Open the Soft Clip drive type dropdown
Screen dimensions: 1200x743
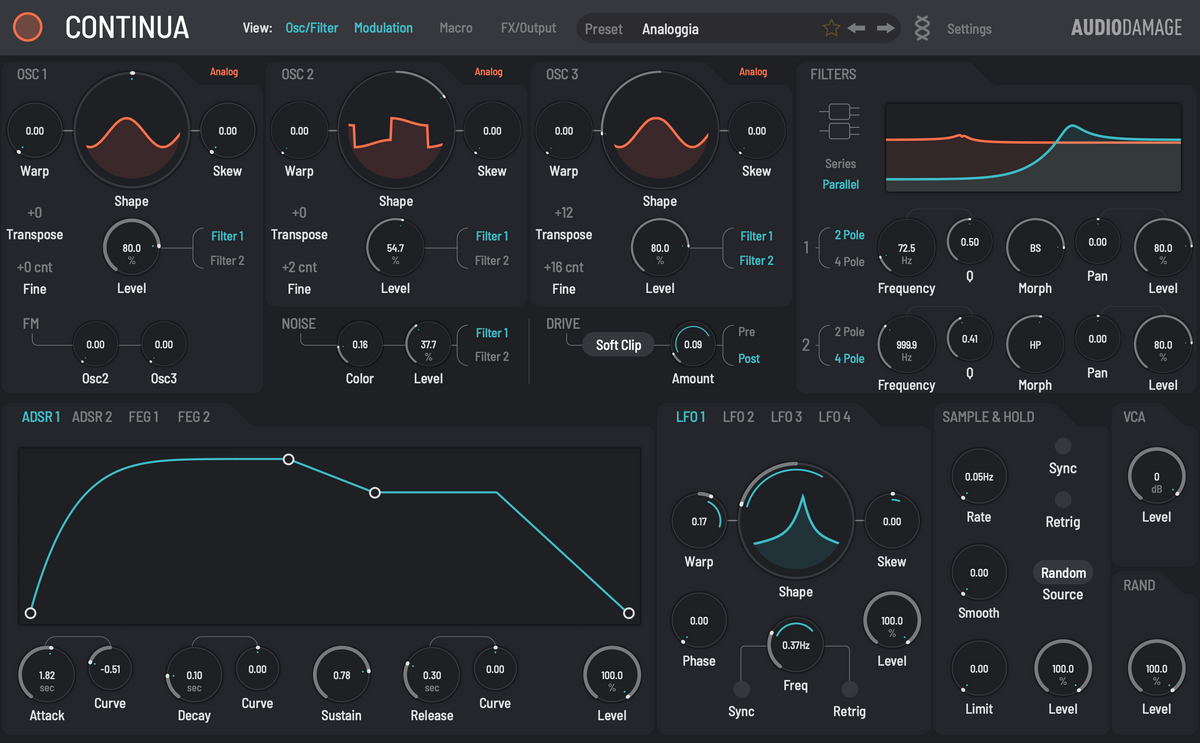(x=618, y=345)
